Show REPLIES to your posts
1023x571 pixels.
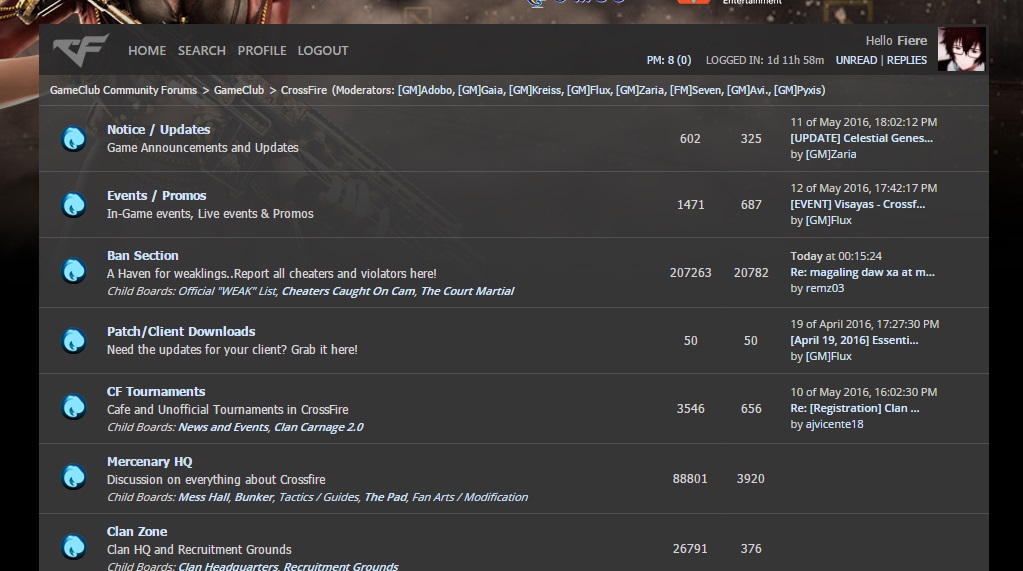[907, 60]
